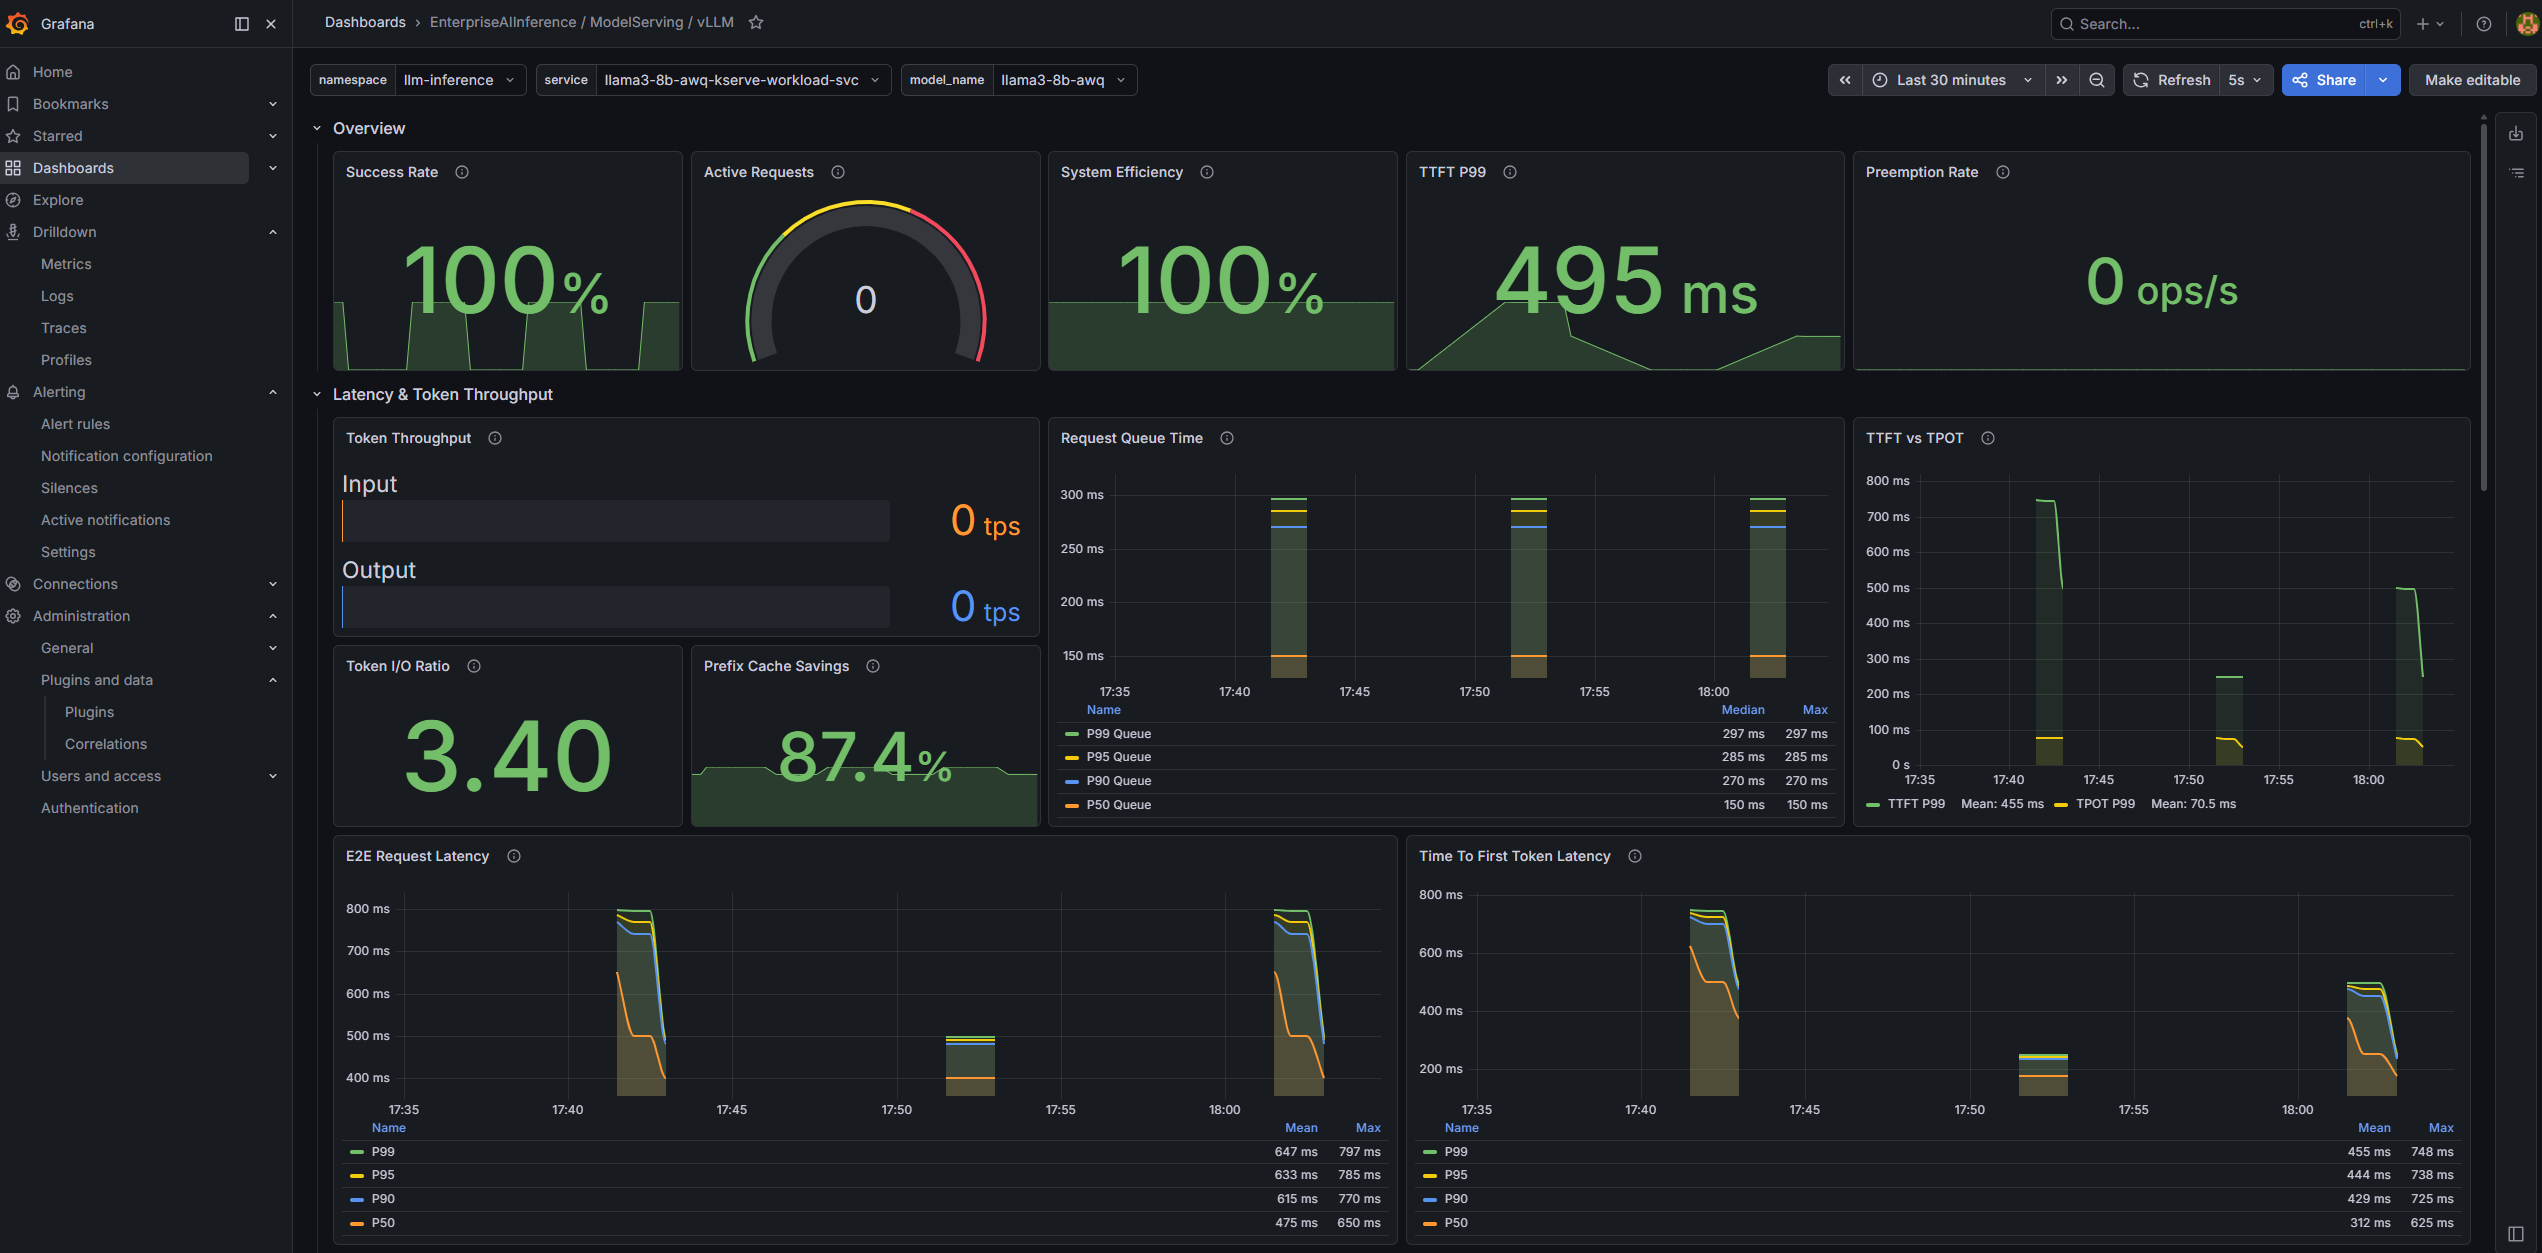Click the user avatar in top right

tap(2527, 24)
